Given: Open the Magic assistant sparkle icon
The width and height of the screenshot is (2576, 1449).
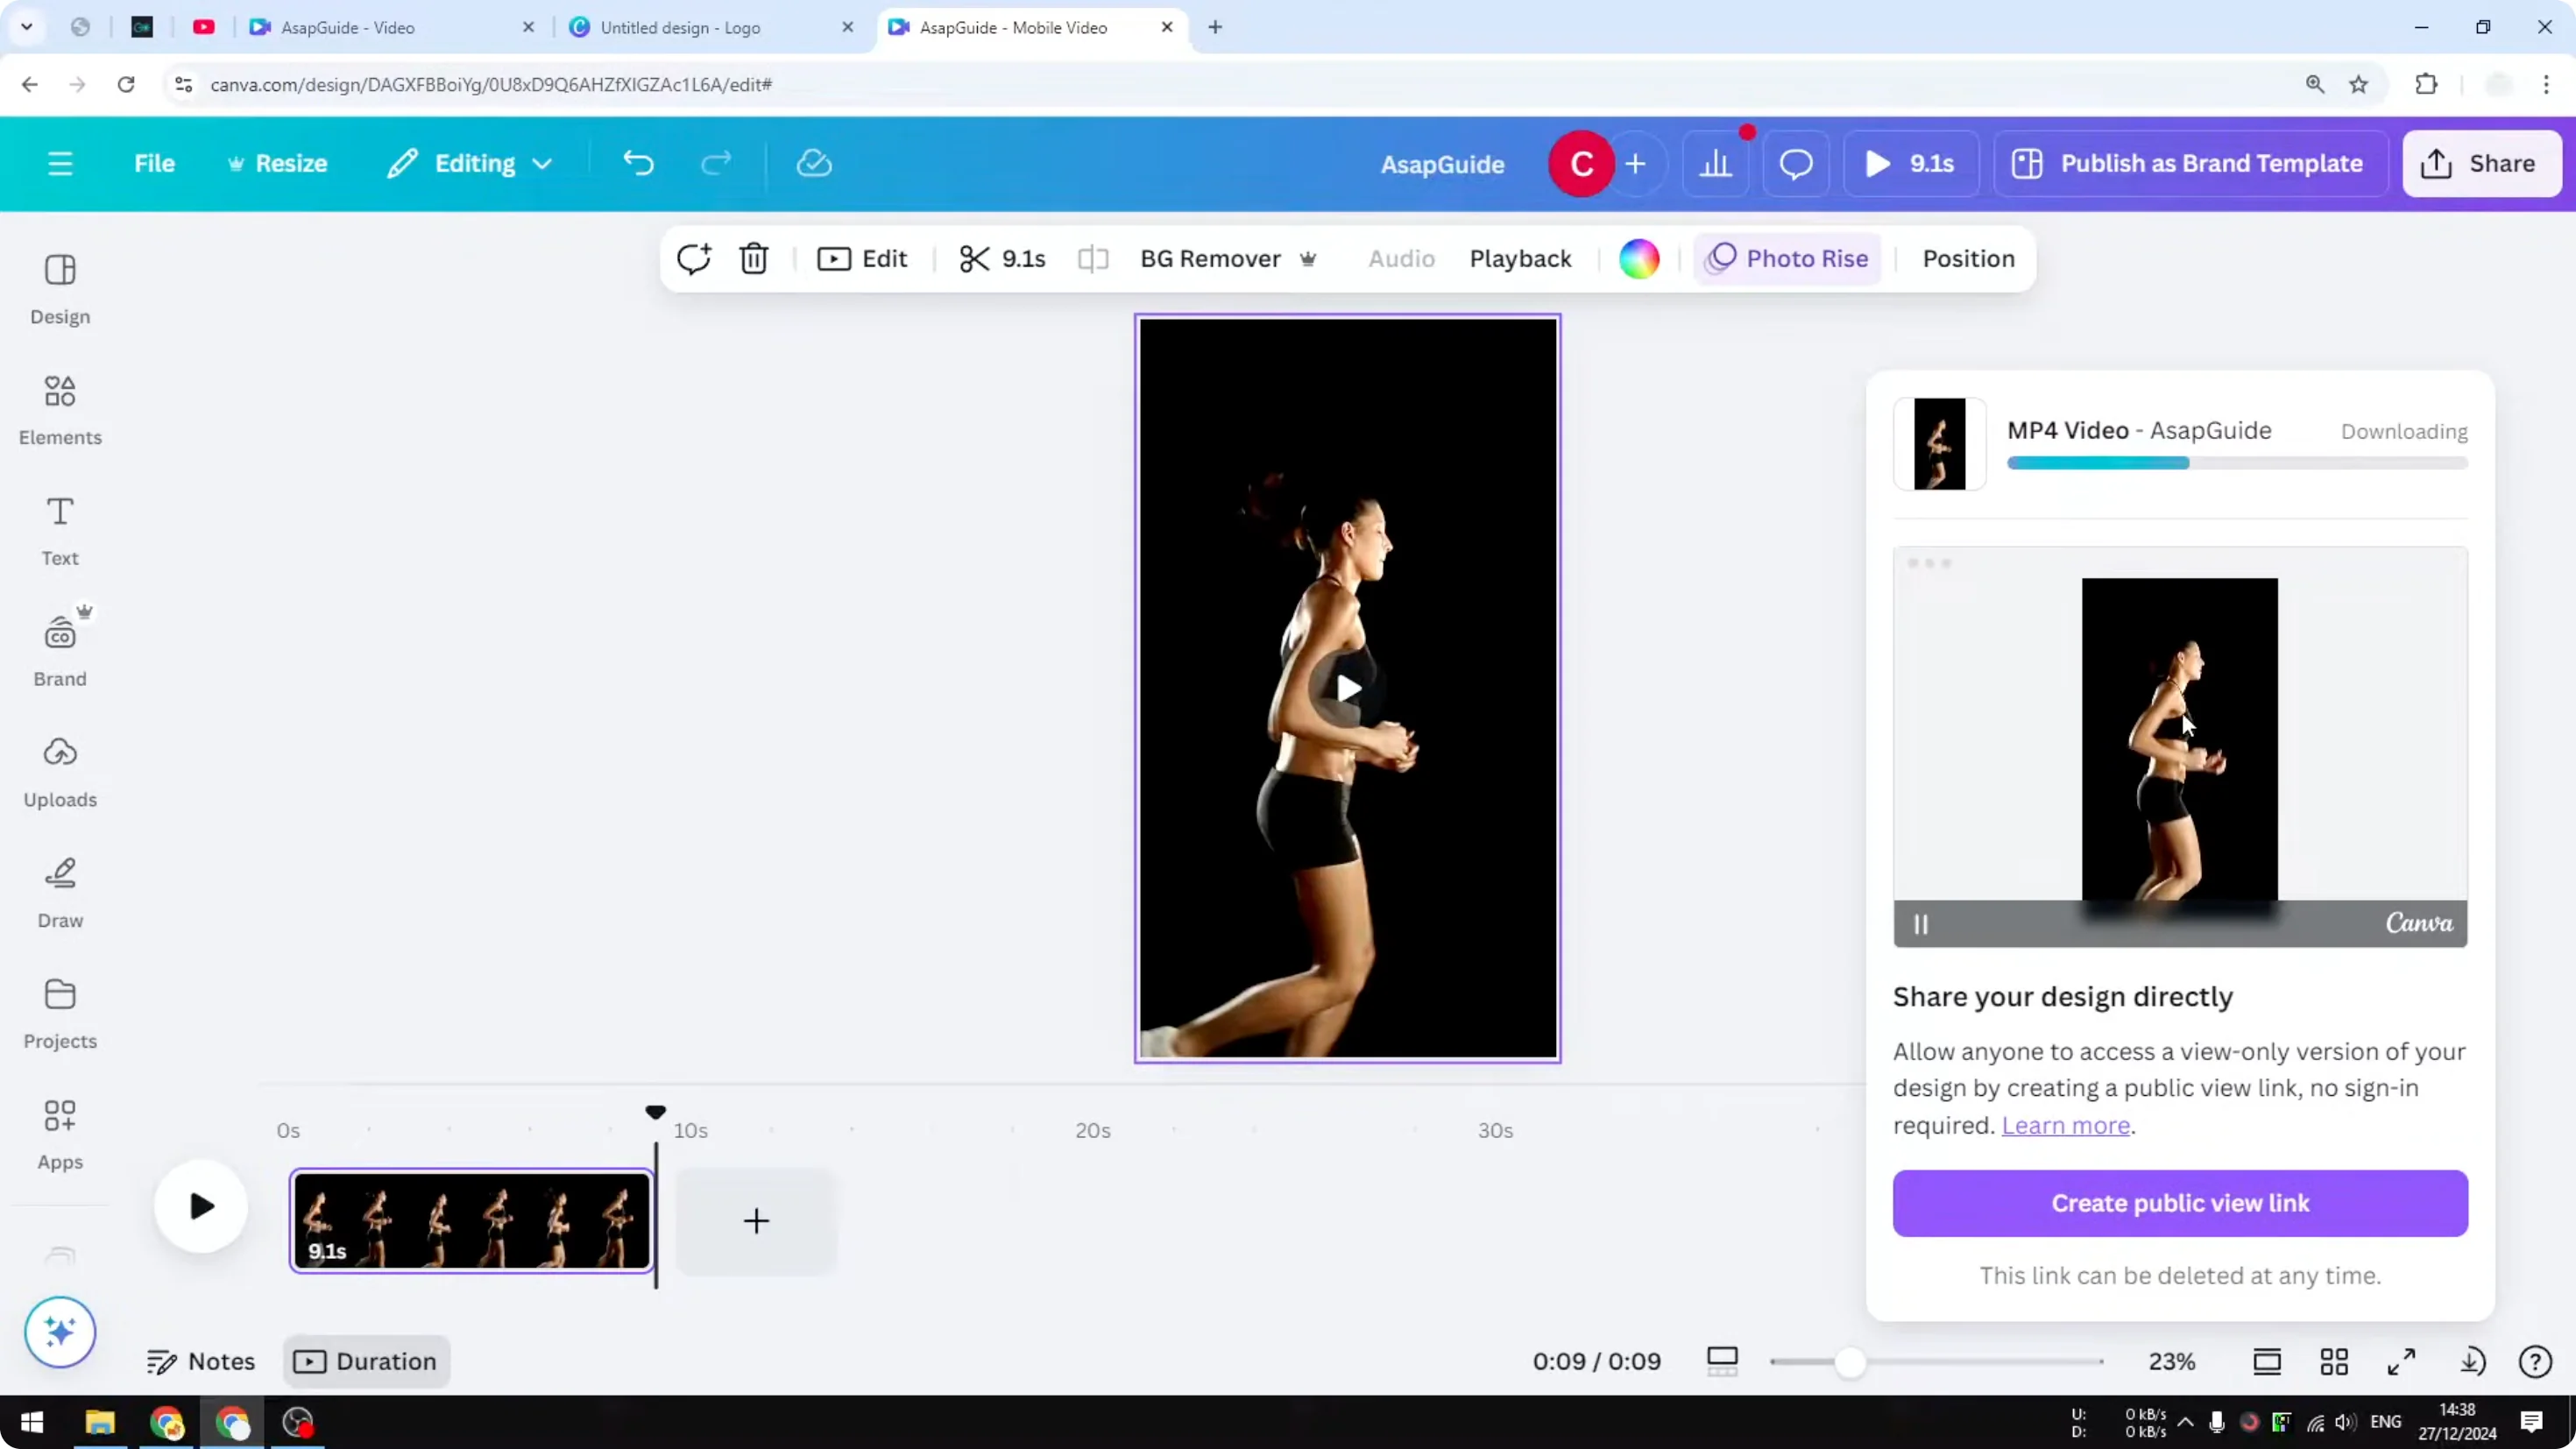Looking at the screenshot, I should (59, 1332).
